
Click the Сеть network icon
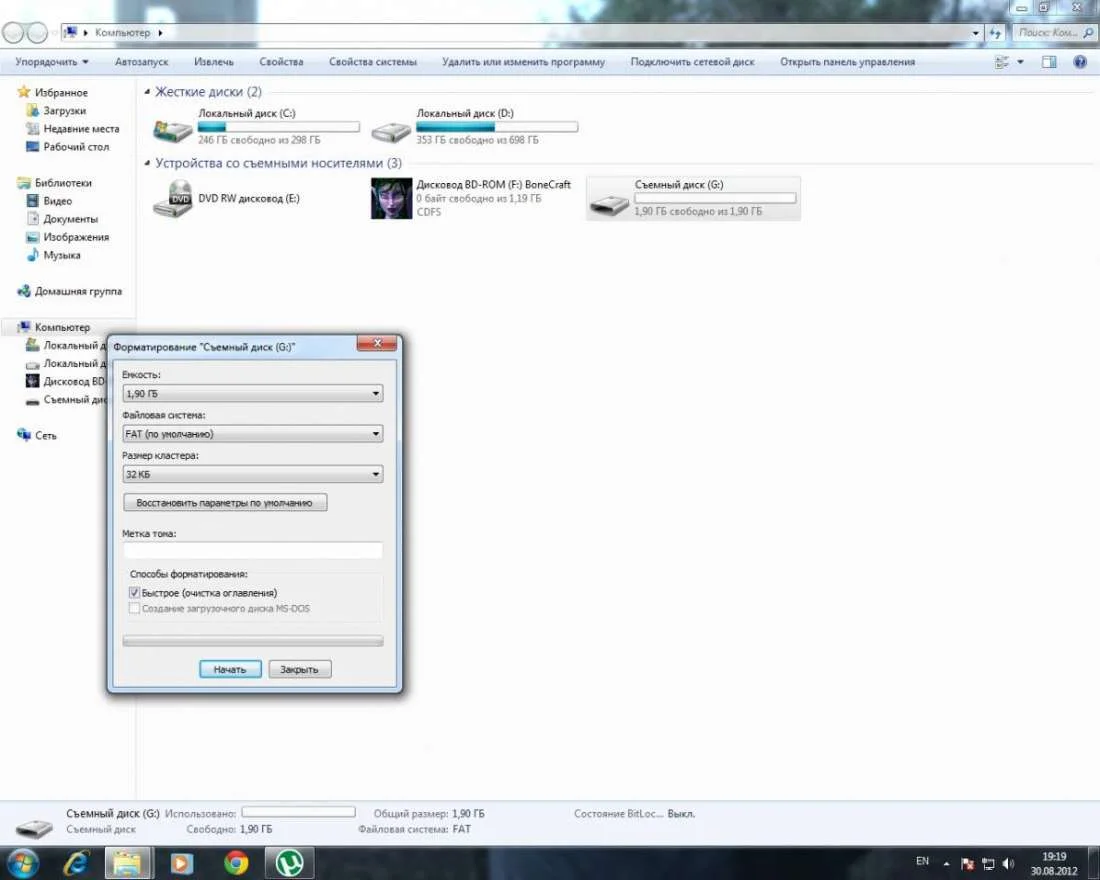point(24,435)
